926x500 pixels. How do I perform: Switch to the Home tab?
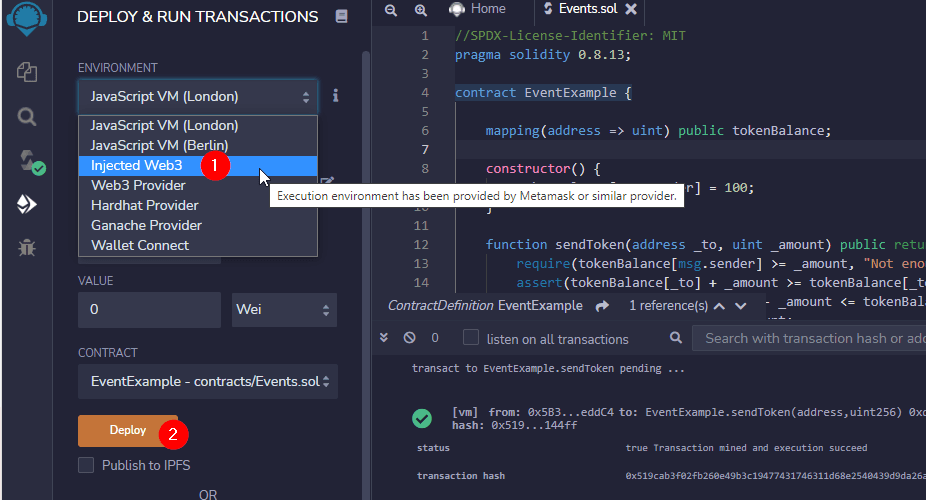pyautogui.click(x=477, y=9)
